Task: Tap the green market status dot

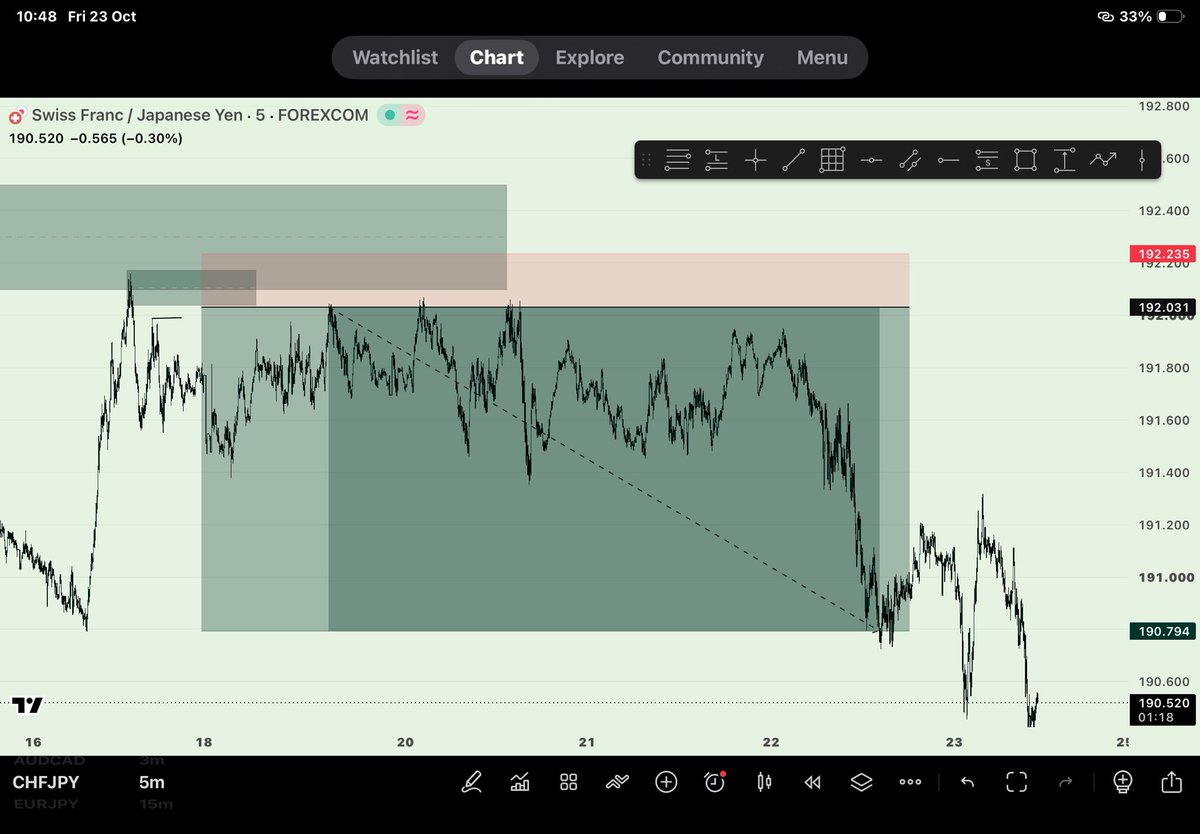Action: click(x=389, y=115)
